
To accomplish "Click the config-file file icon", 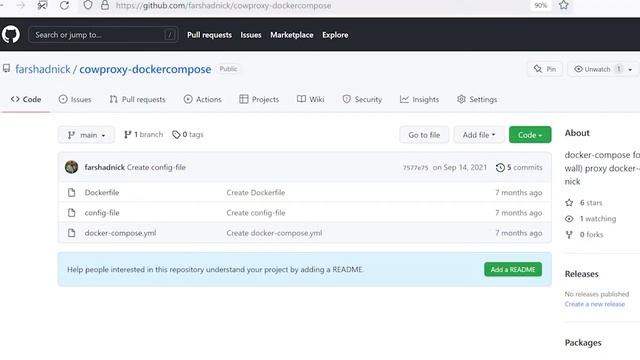I will (x=71, y=213).
